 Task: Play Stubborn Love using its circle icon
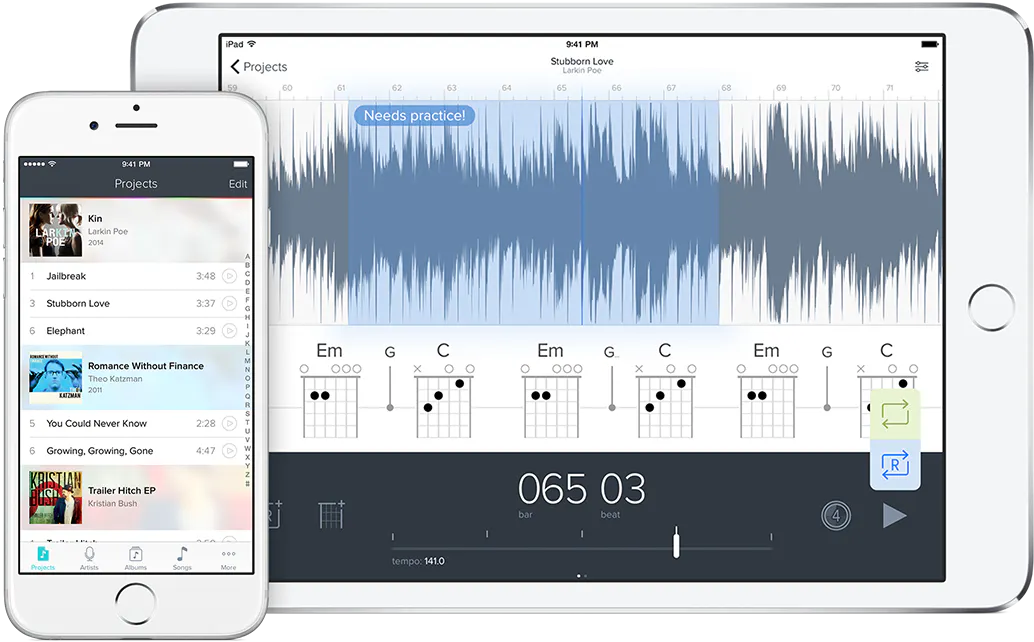point(229,303)
